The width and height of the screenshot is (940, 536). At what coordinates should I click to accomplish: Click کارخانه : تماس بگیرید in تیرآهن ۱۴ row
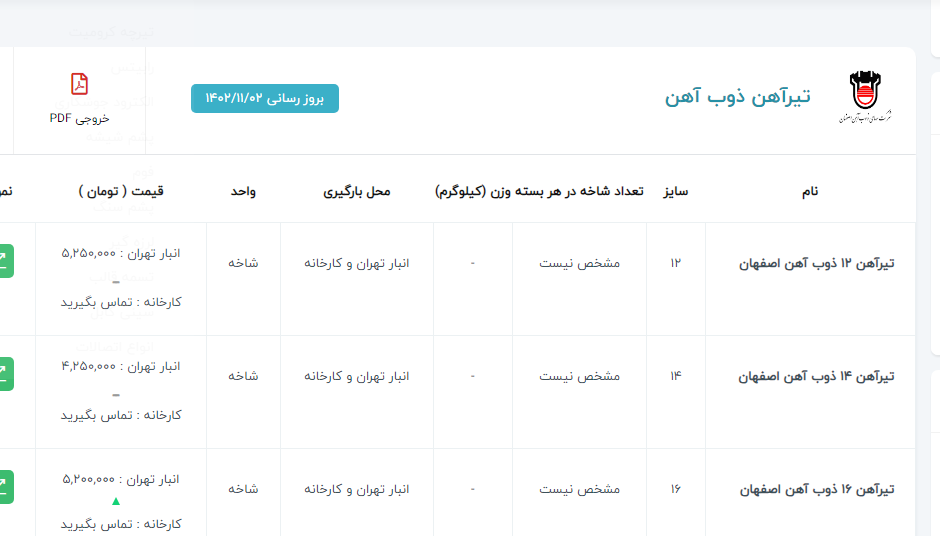pos(121,415)
